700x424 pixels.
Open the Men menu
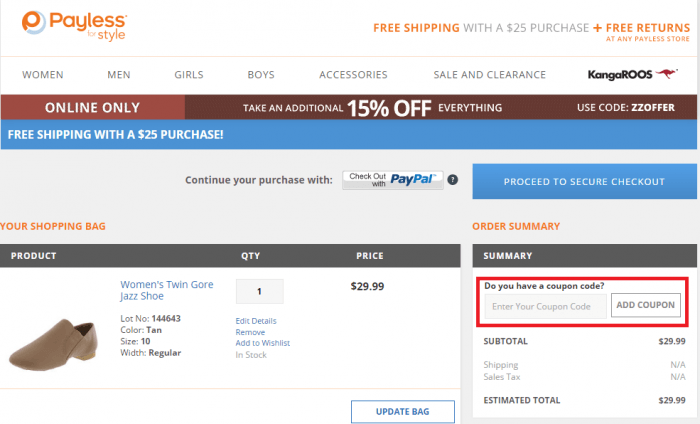(x=119, y=75)
